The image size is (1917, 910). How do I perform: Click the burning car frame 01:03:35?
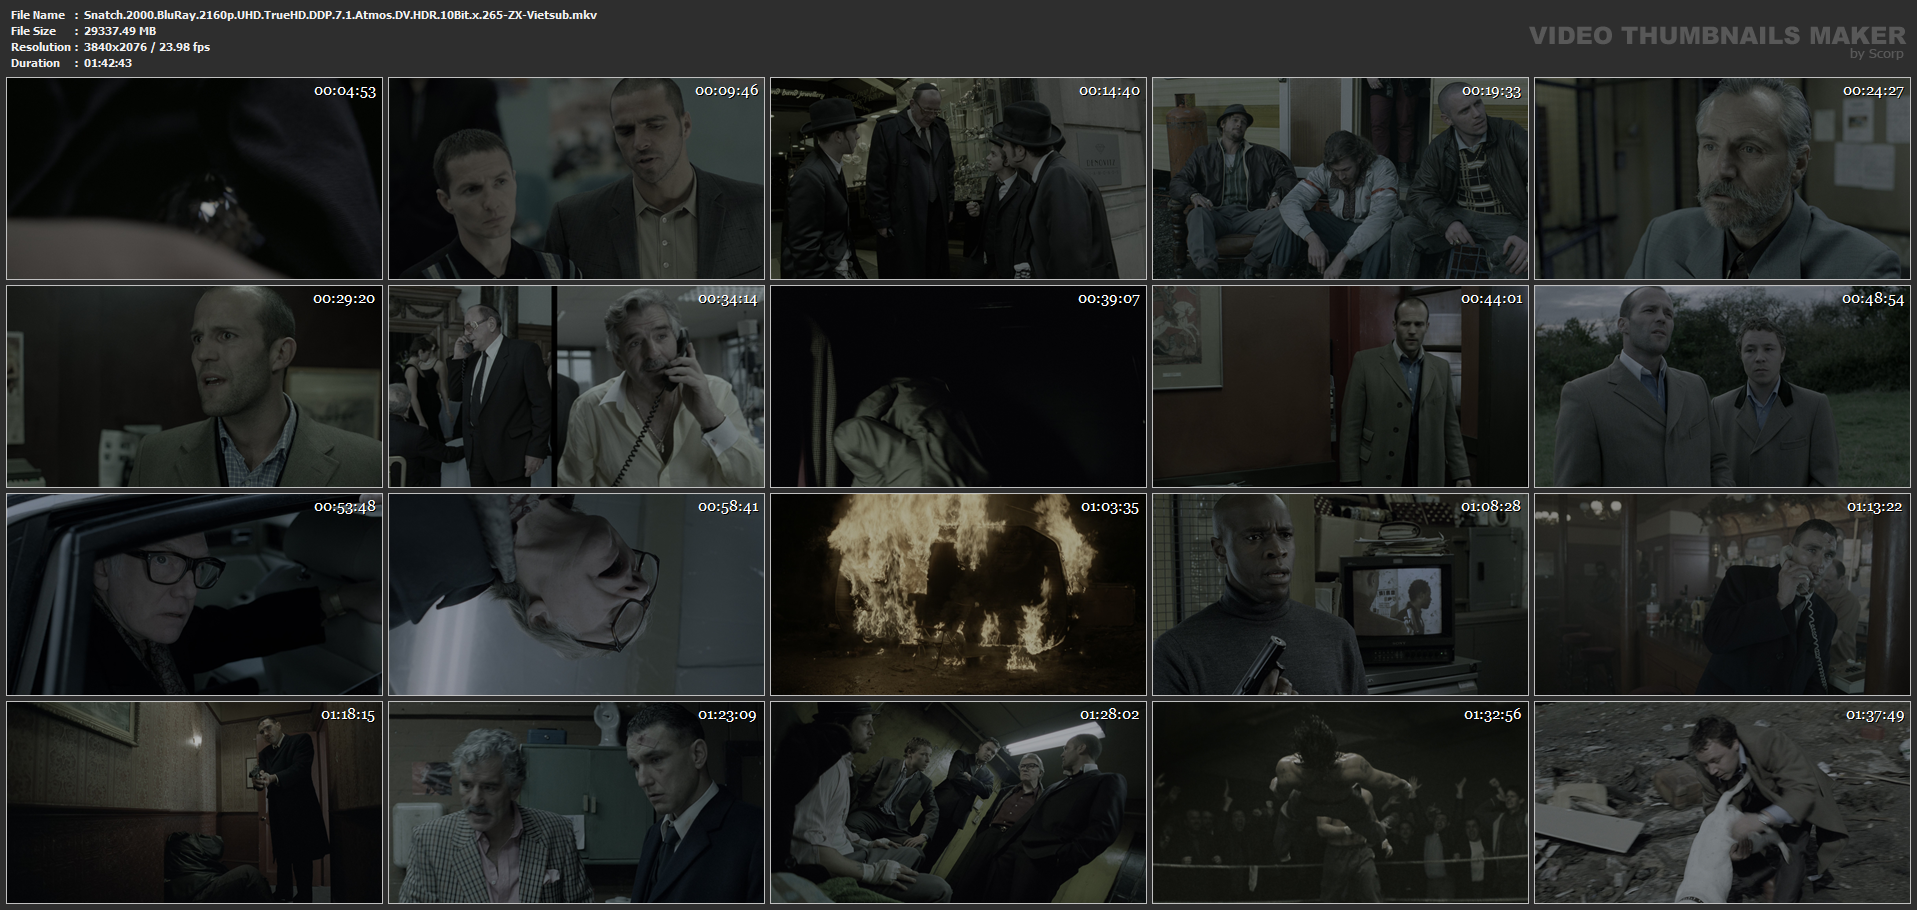click(958, 595)
